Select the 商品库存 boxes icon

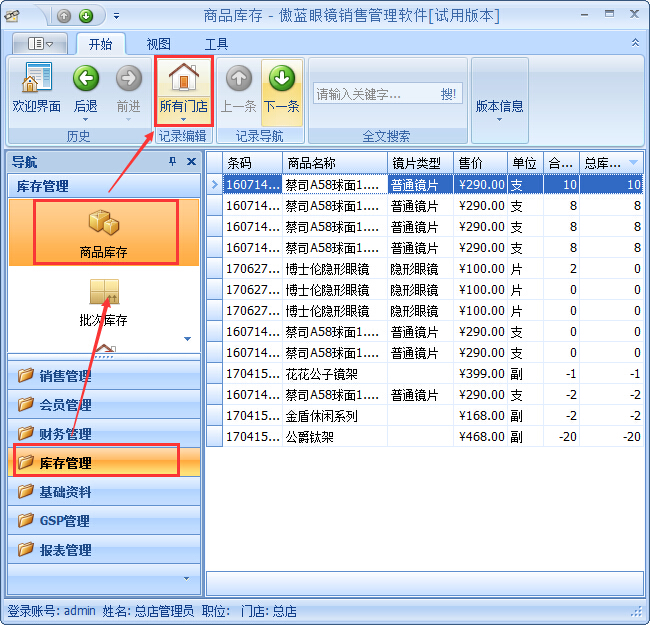(104, 233)
